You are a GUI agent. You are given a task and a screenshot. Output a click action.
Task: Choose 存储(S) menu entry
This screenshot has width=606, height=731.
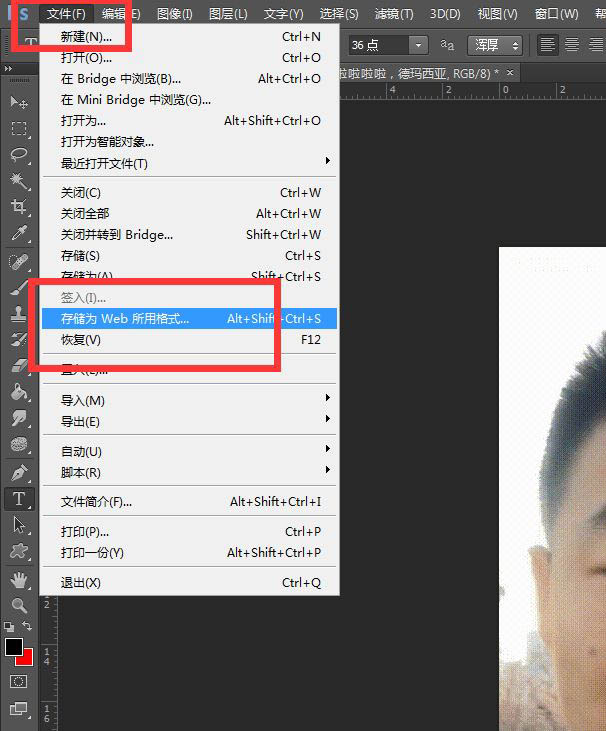pyautogui.click(x=190, y=255)
